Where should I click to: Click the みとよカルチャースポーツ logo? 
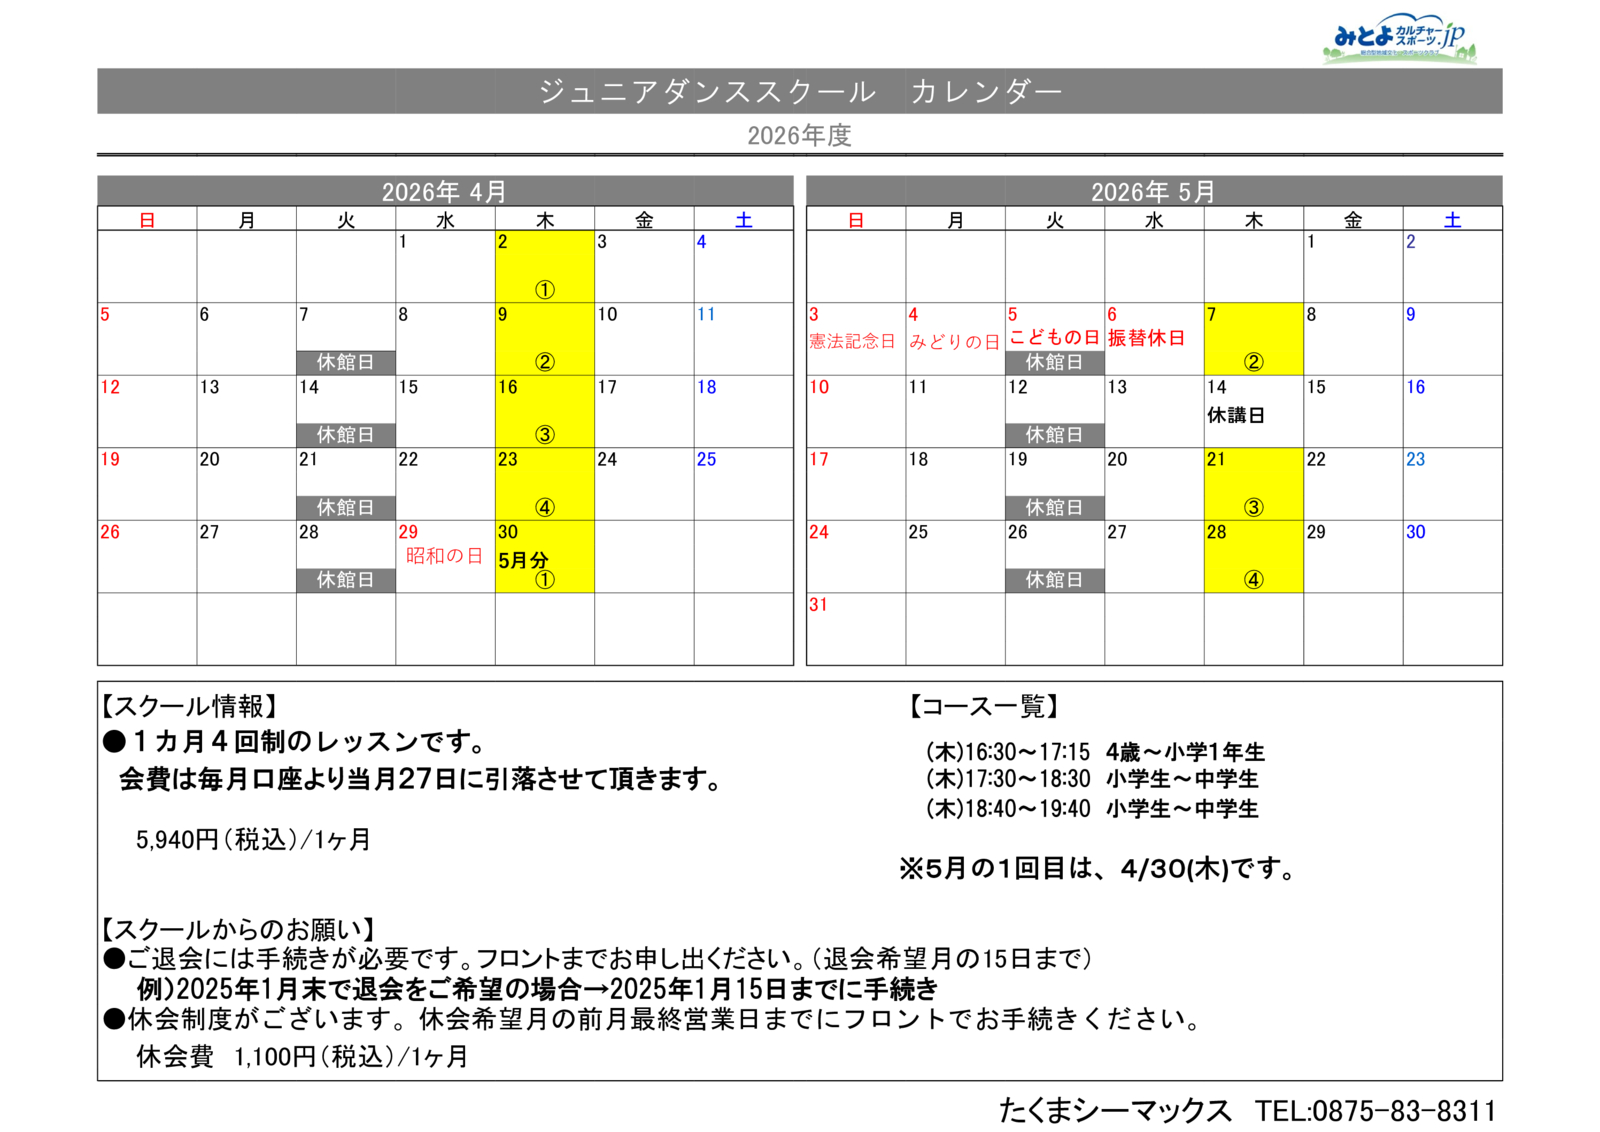[1398, 39]
